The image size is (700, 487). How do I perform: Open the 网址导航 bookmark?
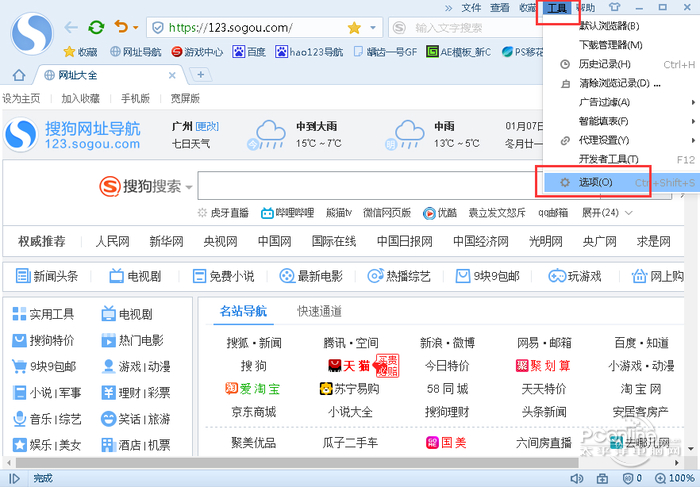(x=136, y=52)
